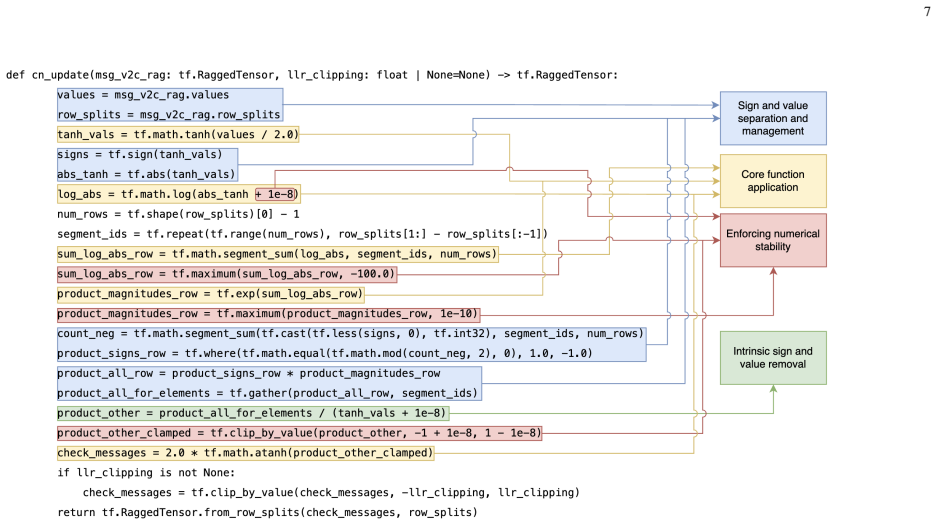Select the product_all_for_elements gather line
This screenshot has width=937, height=525.
pyautogui.click(x=268, y=393)
